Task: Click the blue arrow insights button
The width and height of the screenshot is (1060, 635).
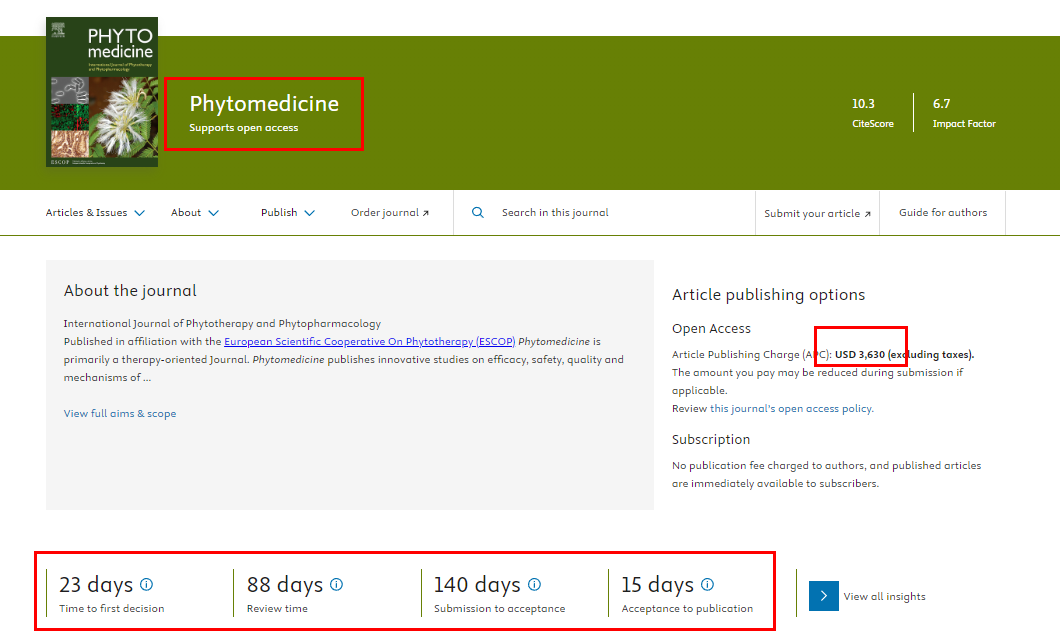Action: click(x=823, y=596)
